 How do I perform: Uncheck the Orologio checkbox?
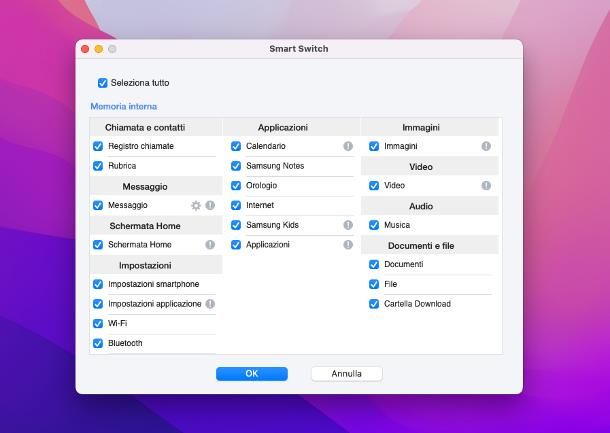click(236, 186)
